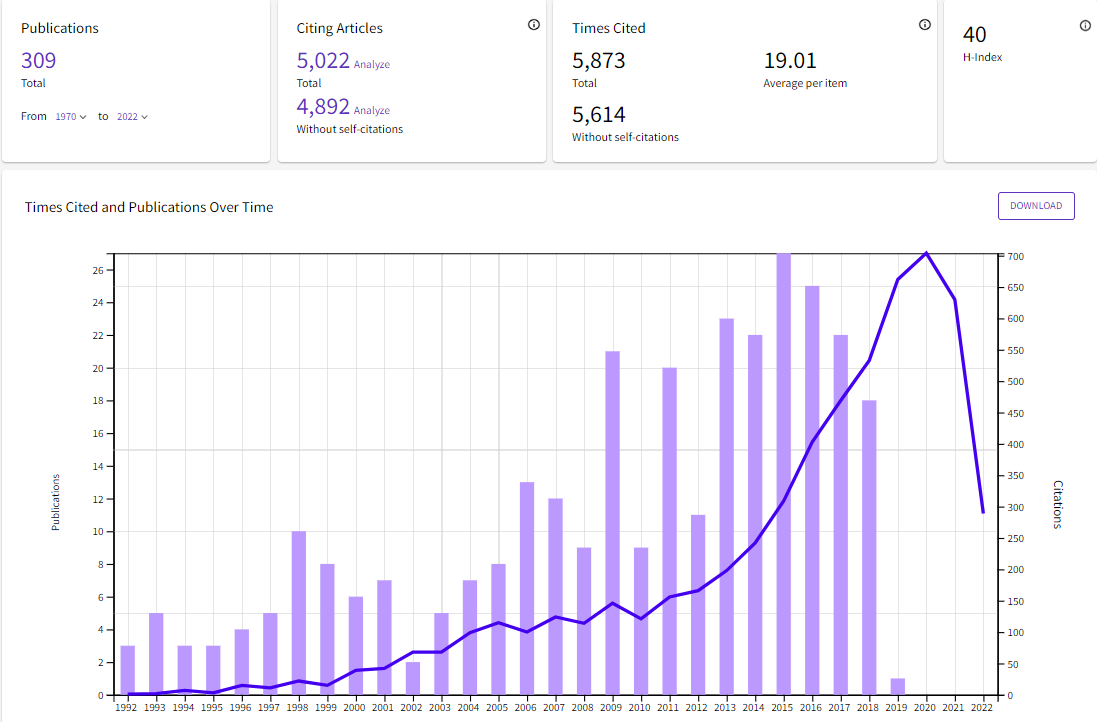Click Analyze next to 5,022 citing articles
Screen dimensions: 1097x722
[370, 62]
